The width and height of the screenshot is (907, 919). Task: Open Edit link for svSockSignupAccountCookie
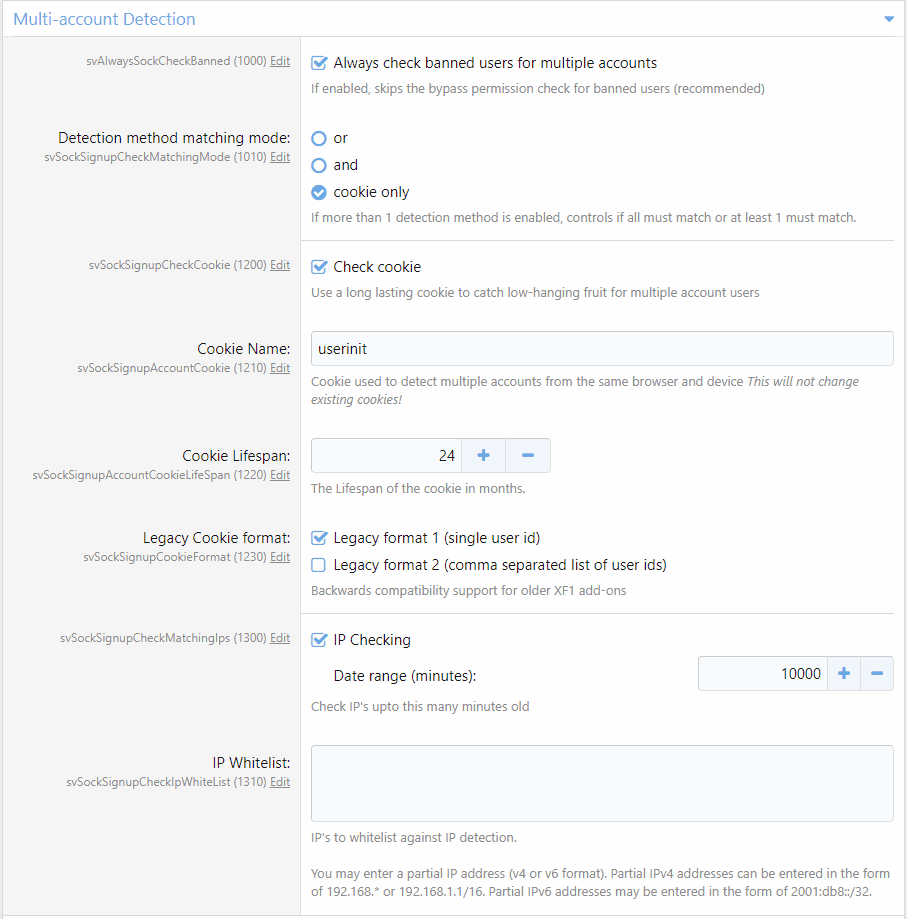280,368
